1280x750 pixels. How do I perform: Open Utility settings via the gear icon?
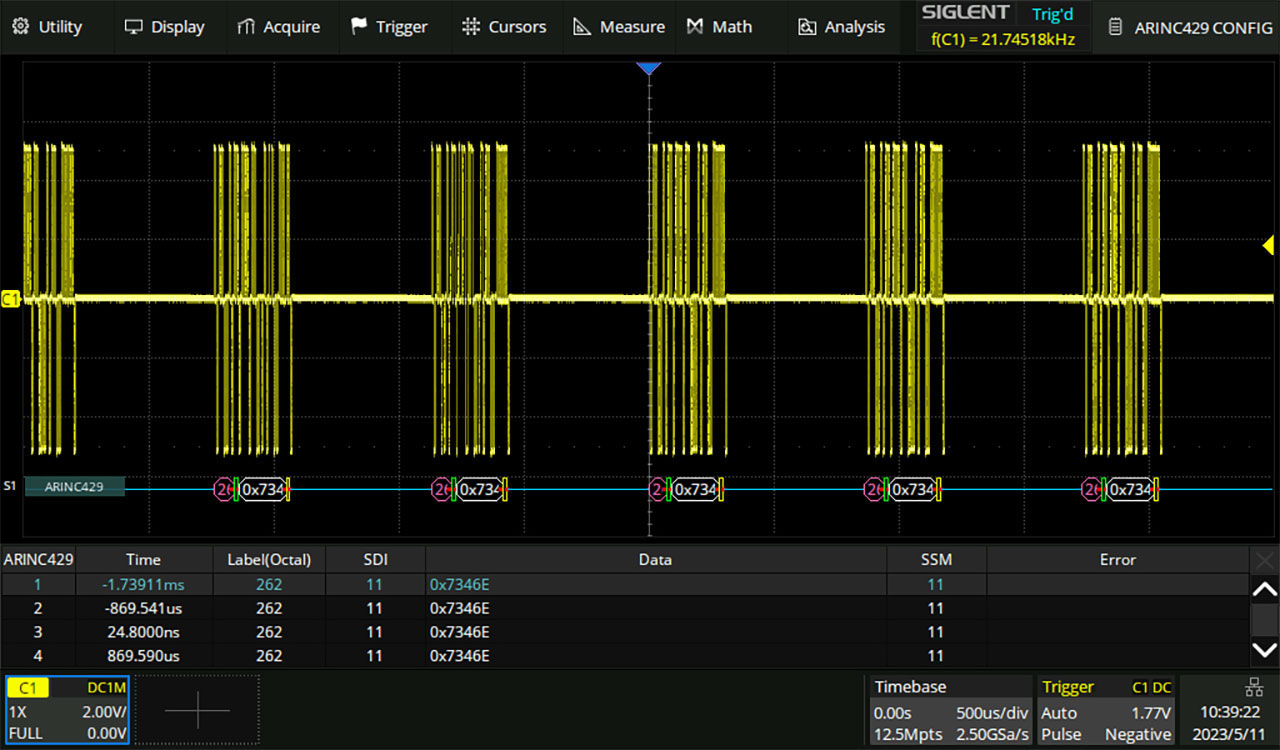22,27
